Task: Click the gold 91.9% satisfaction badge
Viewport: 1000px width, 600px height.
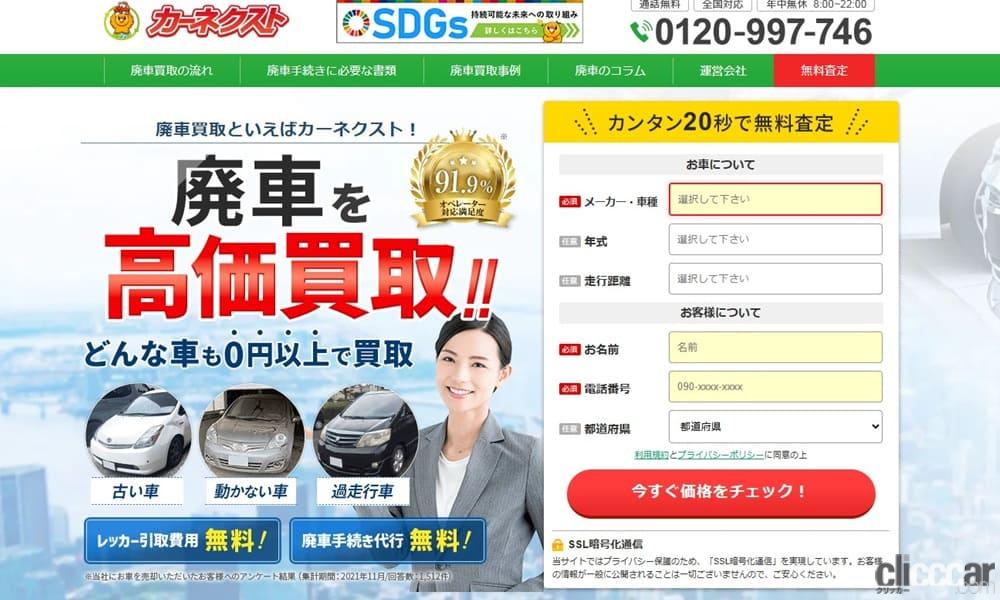Action: pyautogui.click(x=462, y=180)
